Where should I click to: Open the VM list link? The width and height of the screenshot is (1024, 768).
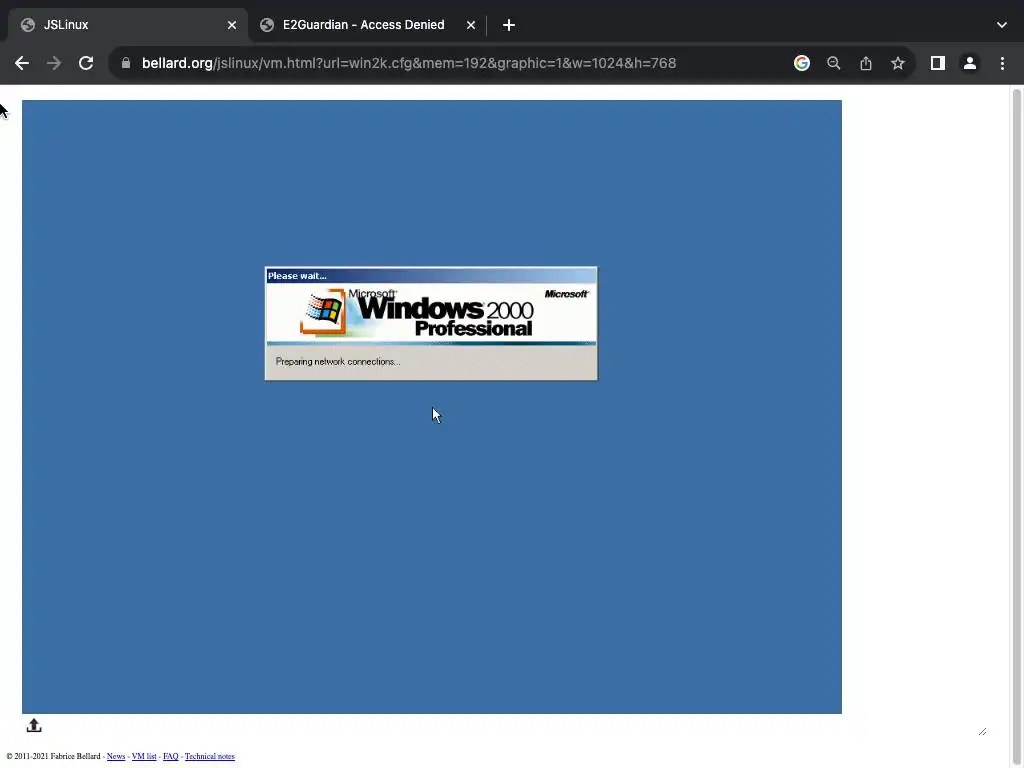pyautogui.click(x=144, y=756)
